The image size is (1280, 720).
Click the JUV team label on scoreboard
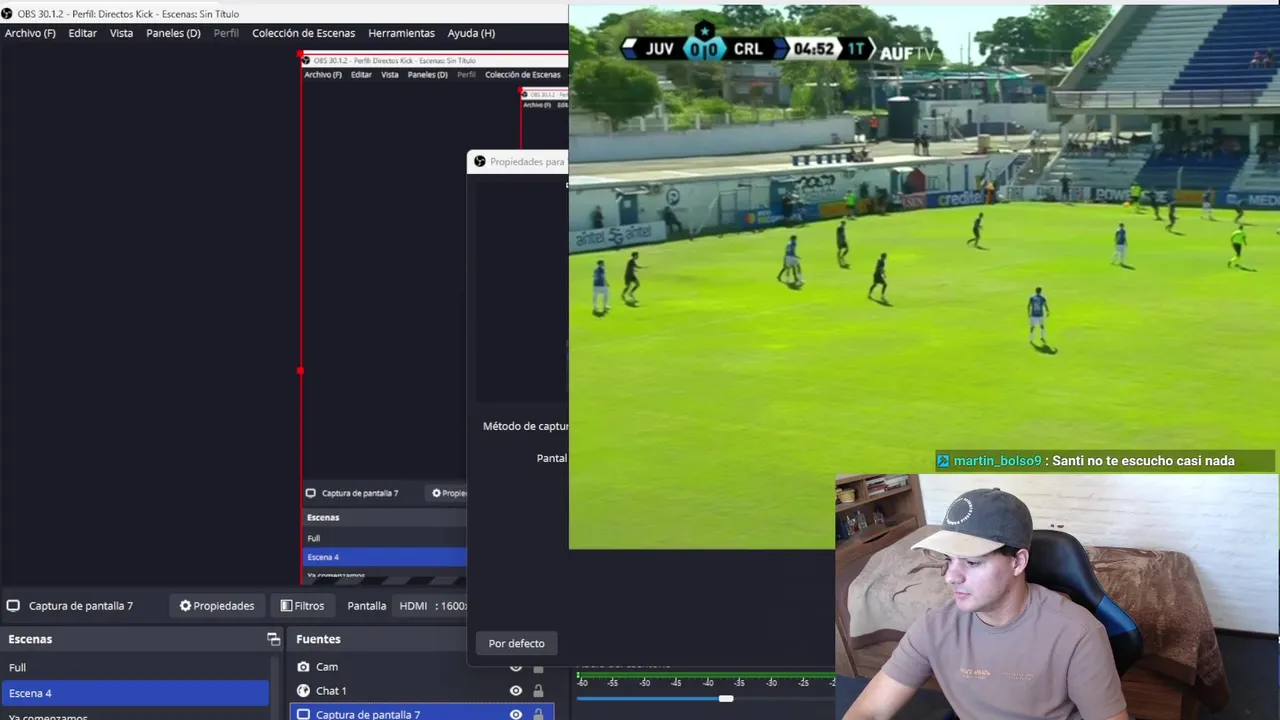coord(659,49)
